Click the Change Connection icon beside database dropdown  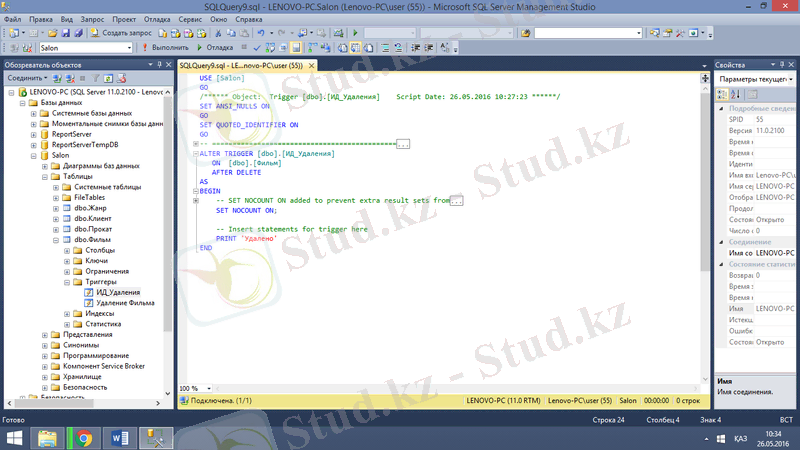click(x=27, y=48)
